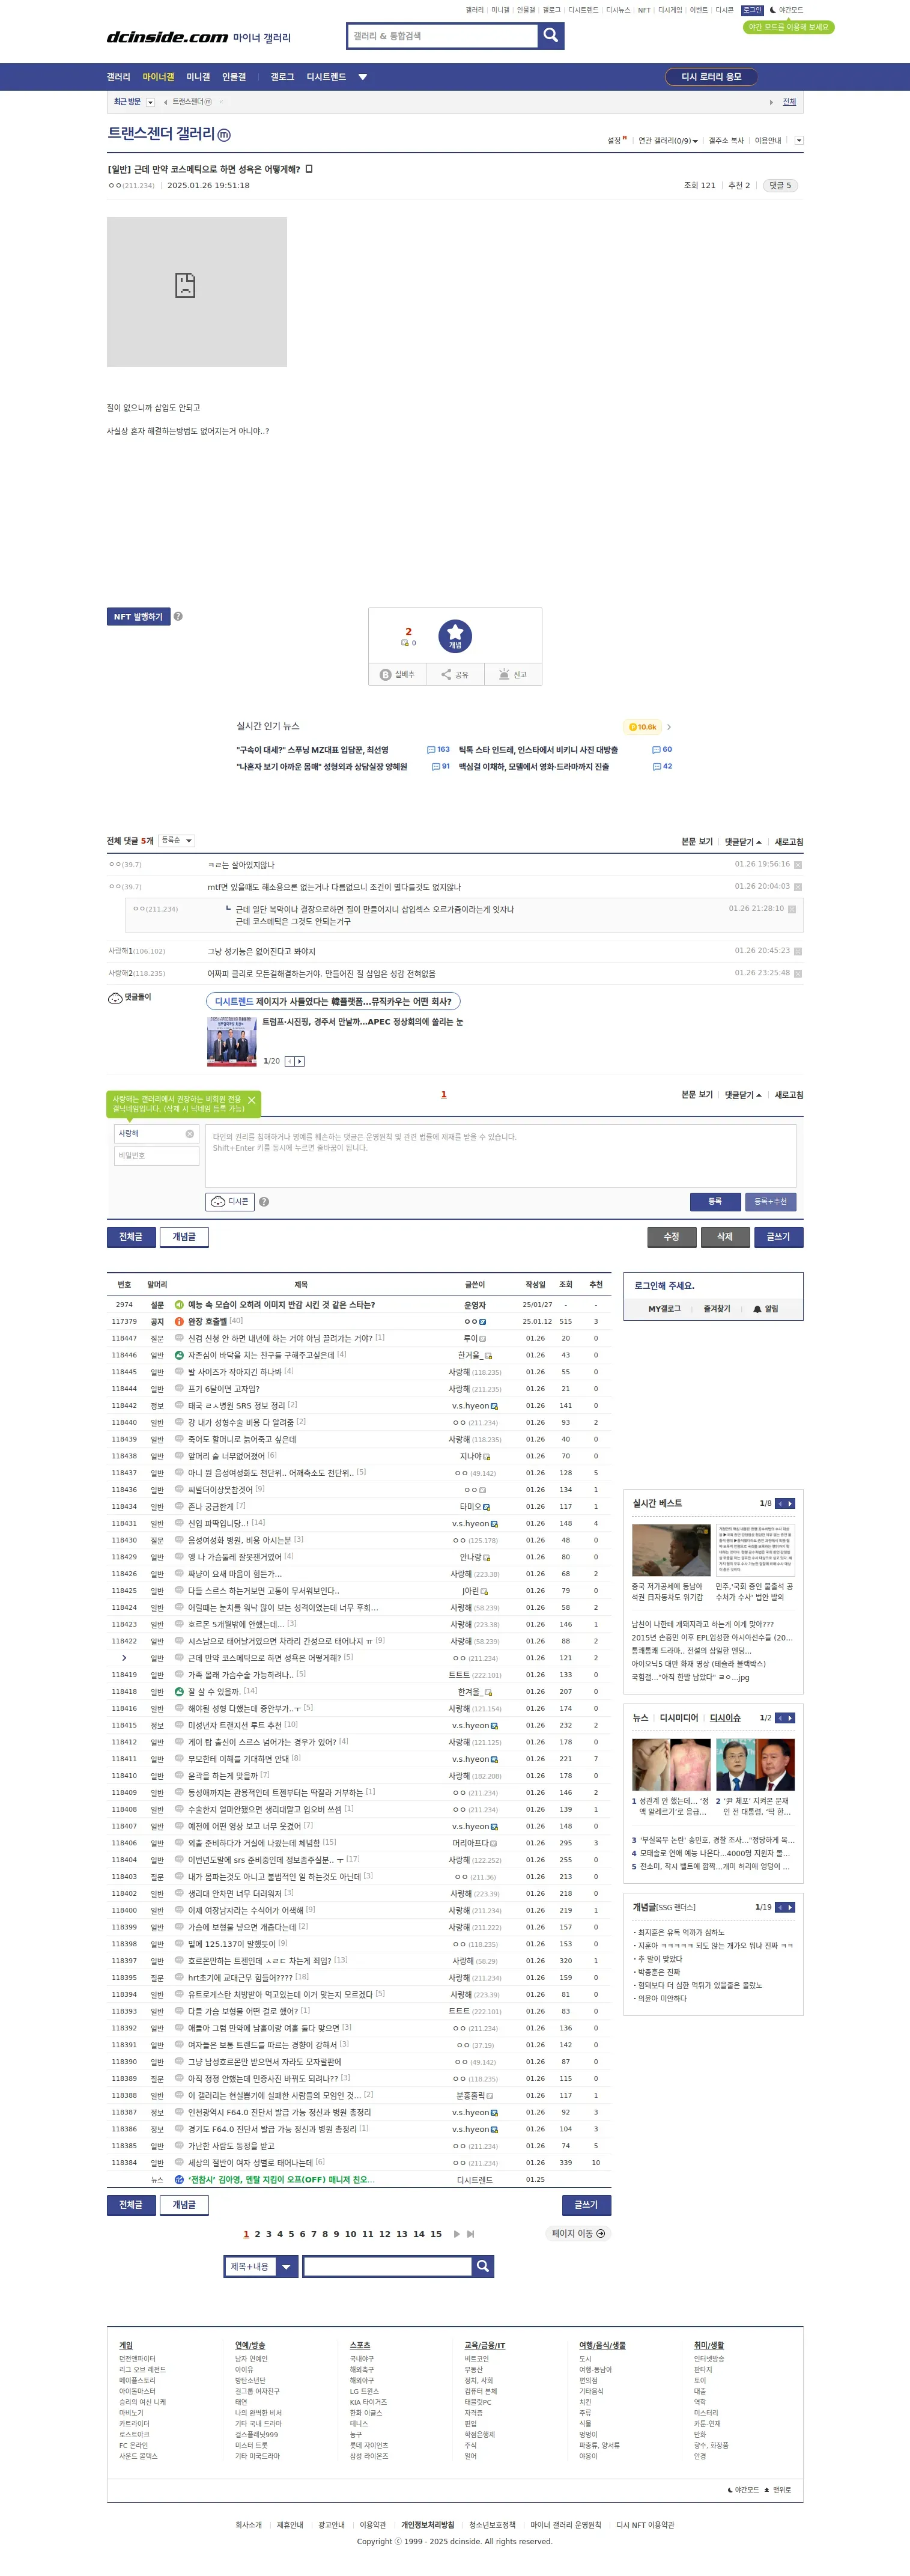Click the 실베추 button

click(397, 675)
